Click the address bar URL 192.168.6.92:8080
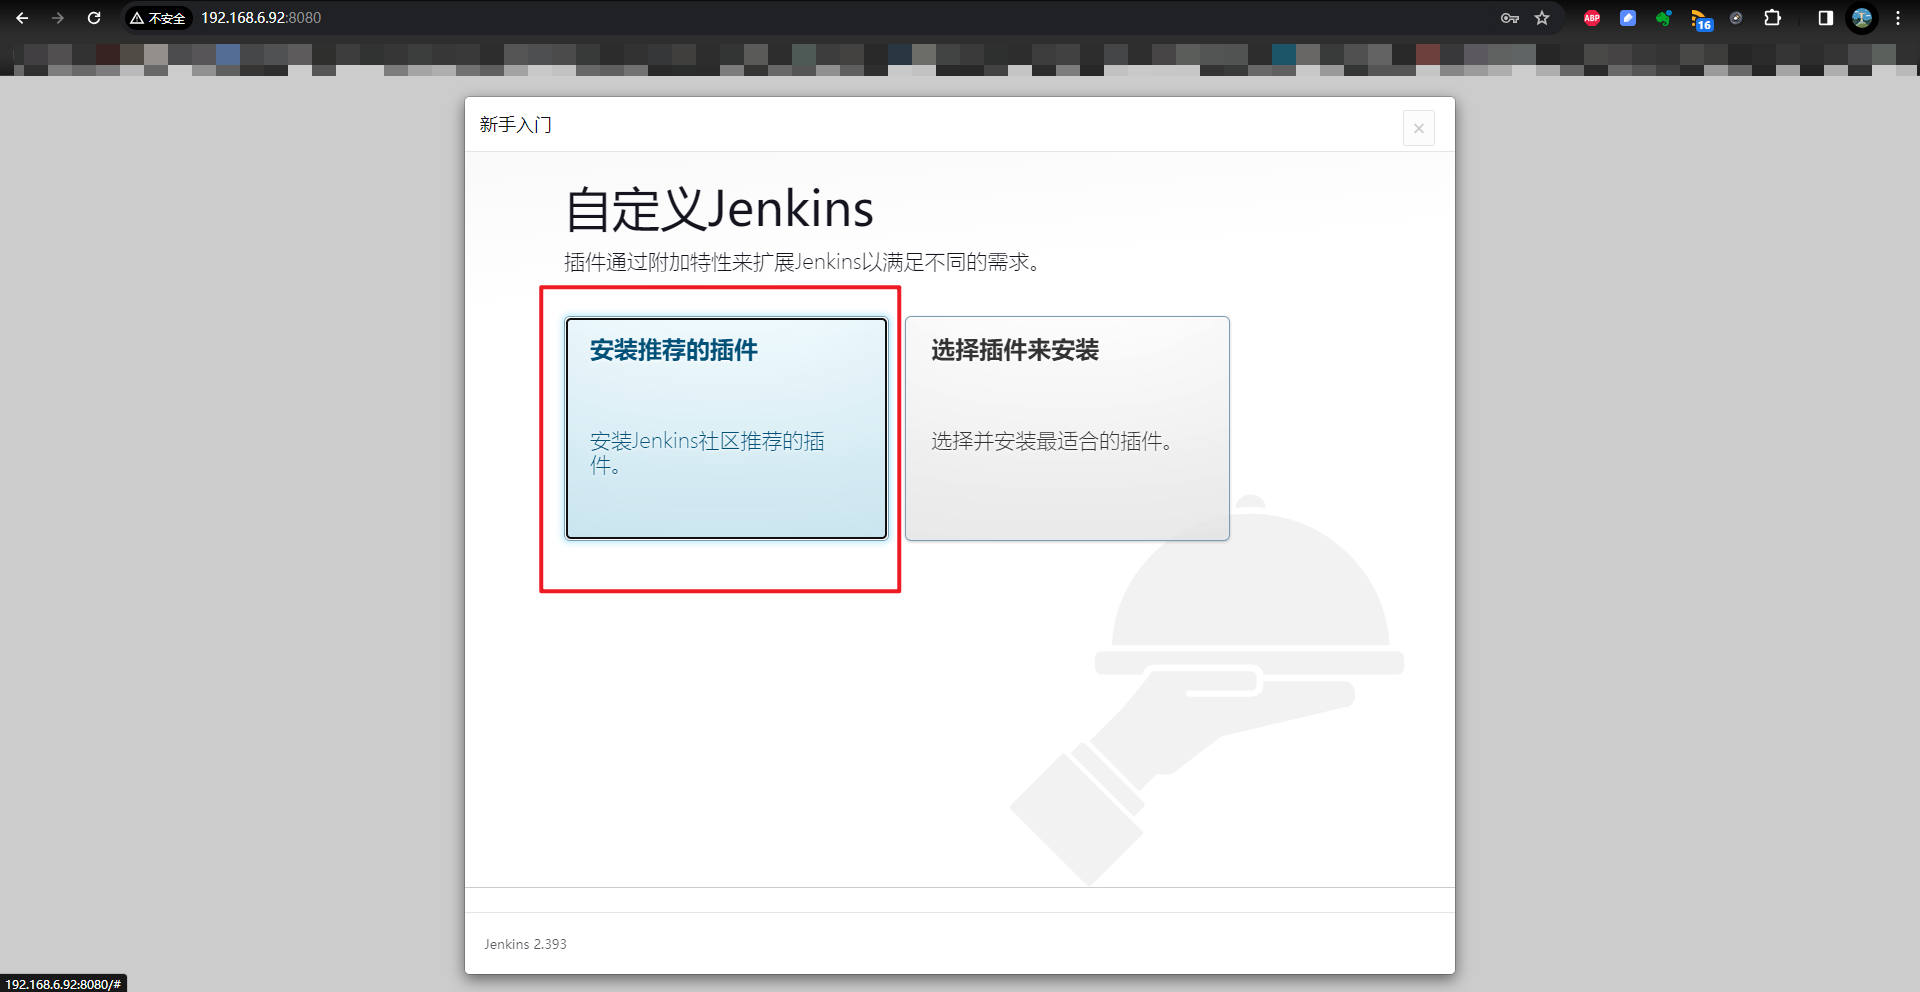 click(x=261, y=18)
